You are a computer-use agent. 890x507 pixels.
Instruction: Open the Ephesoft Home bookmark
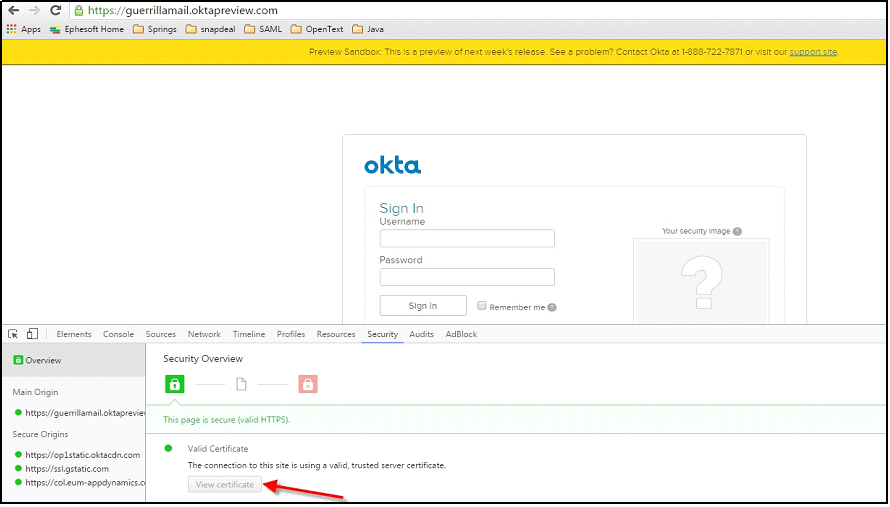click(x=87, y=29)
